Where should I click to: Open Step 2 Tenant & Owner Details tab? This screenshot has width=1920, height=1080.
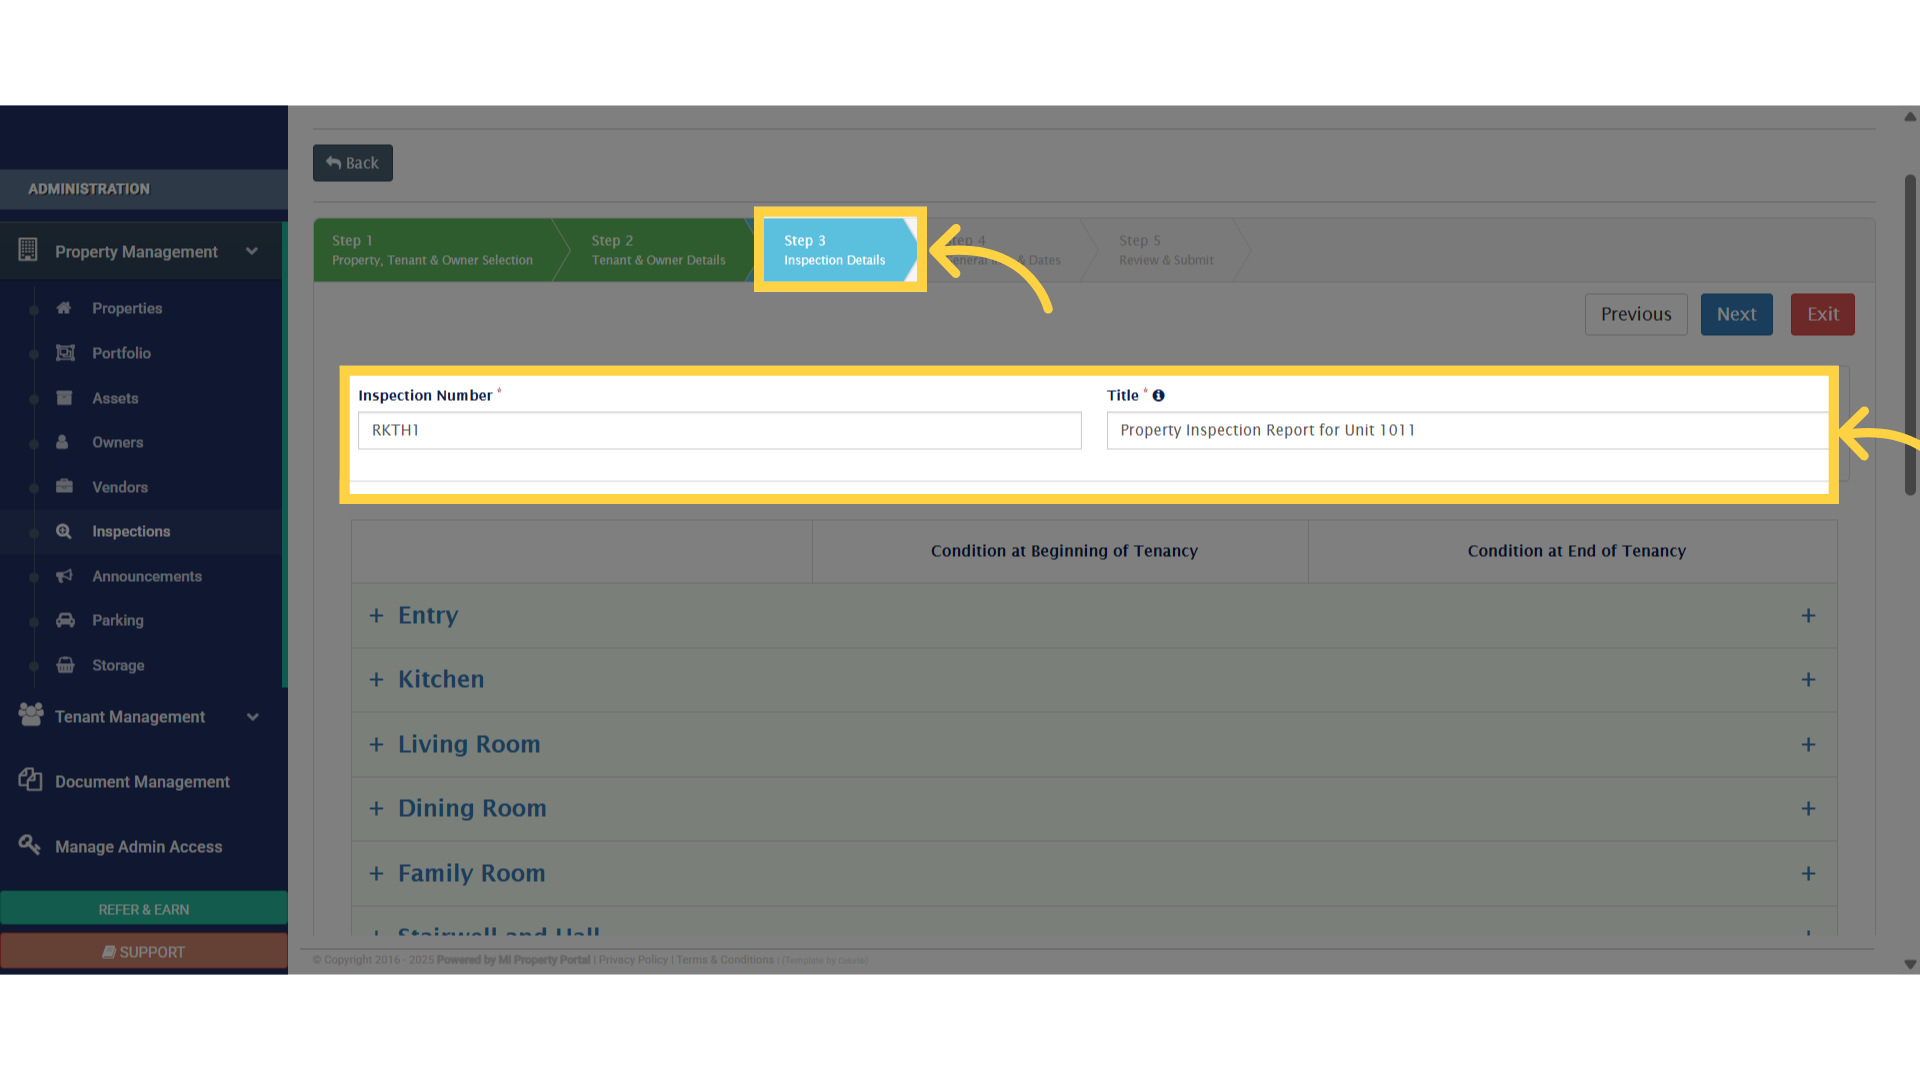pyautogui.click(x=657, y=250)
